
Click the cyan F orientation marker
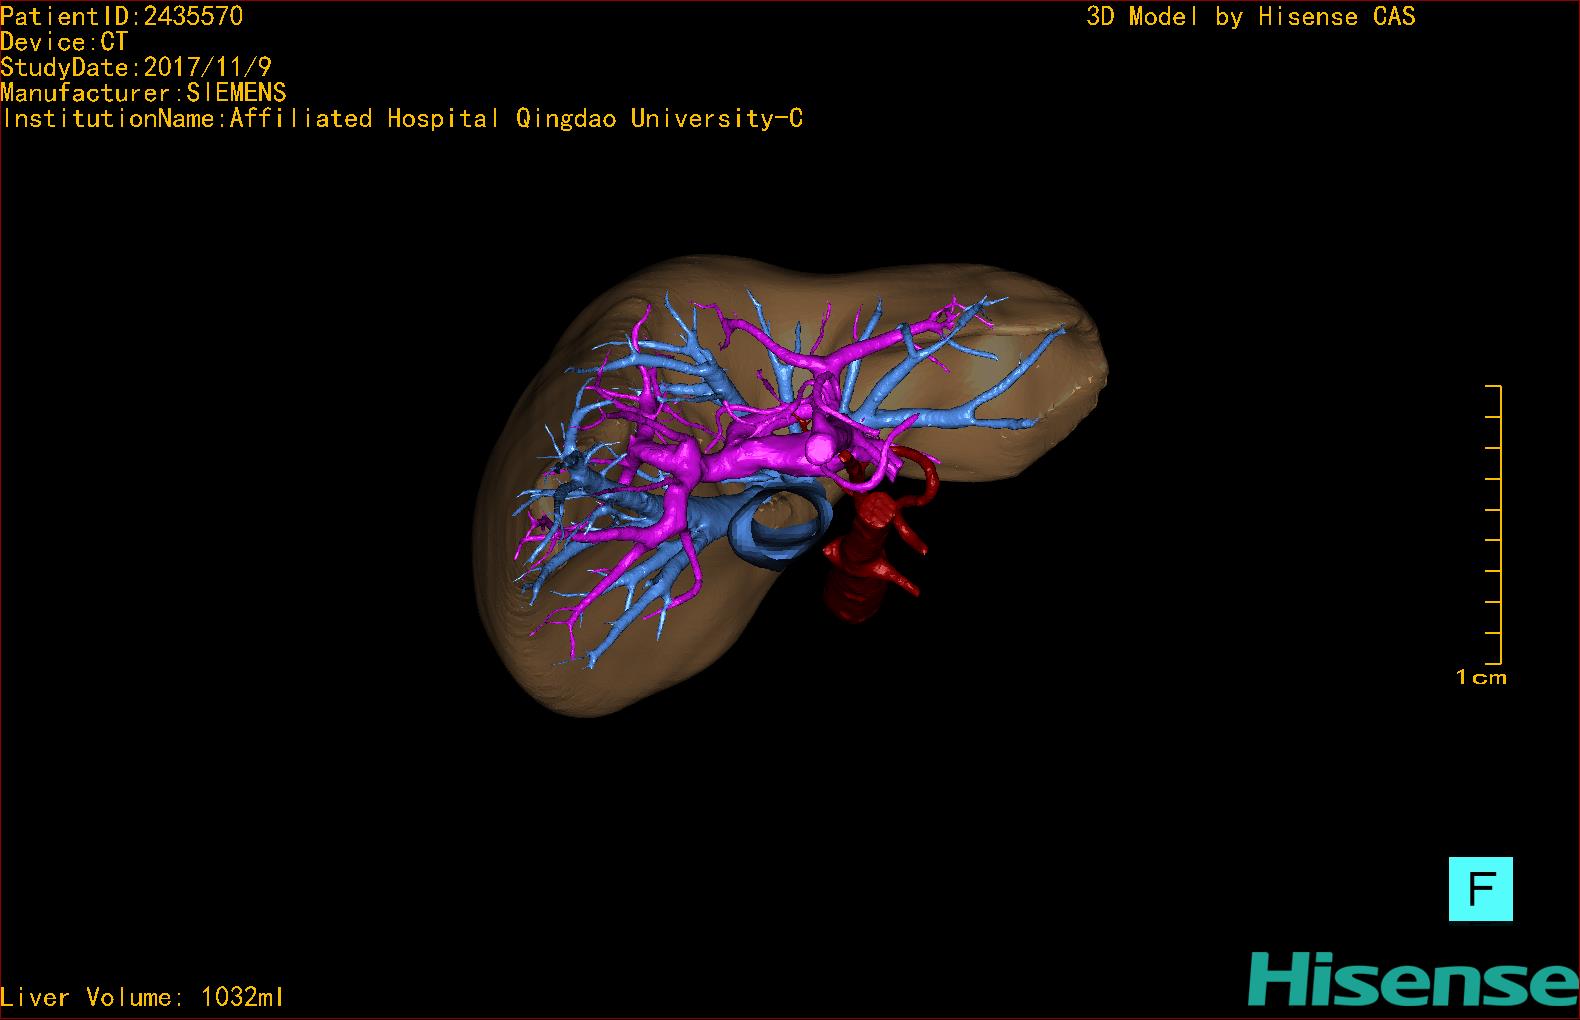[x=1480, y=888]
